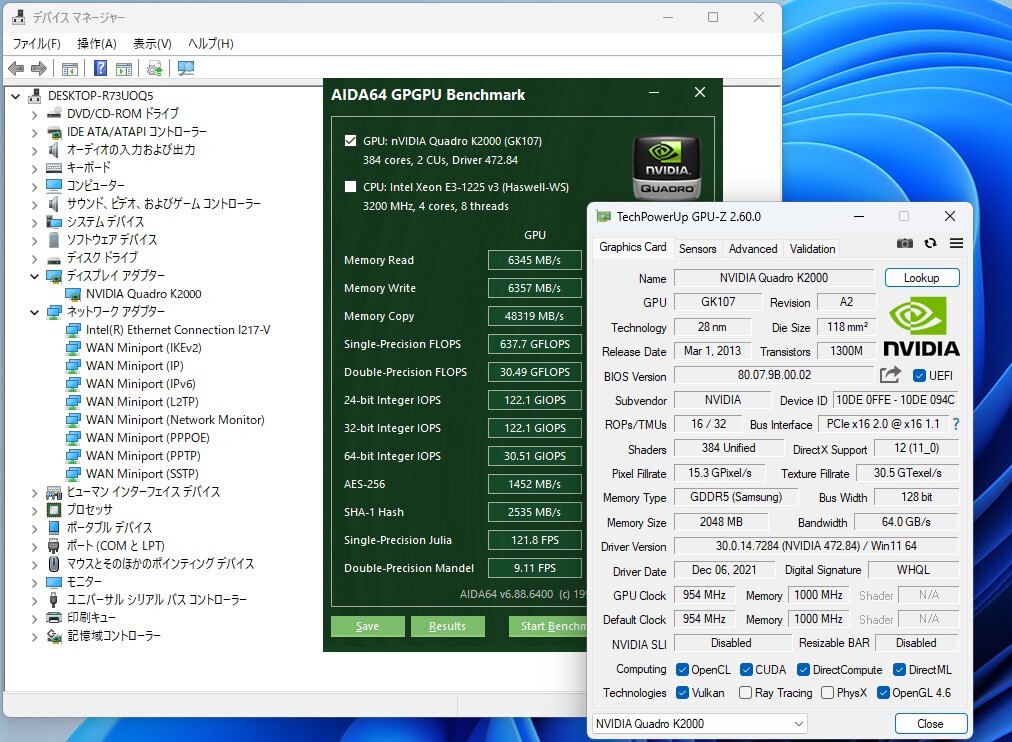Click the action pane toolbar icon beside Help

click(x=124, y=68)
